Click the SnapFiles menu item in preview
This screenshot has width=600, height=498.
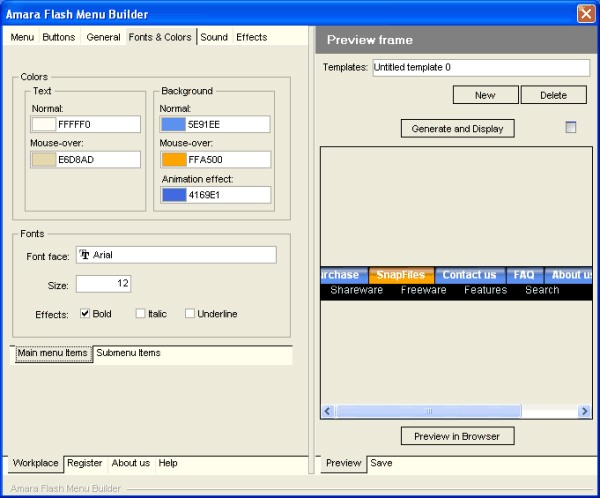point(401,275)
